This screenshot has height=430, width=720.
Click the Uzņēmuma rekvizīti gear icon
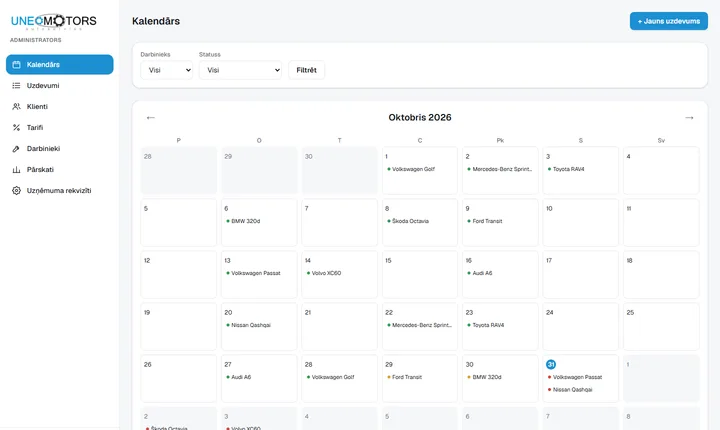coord(17,191)
